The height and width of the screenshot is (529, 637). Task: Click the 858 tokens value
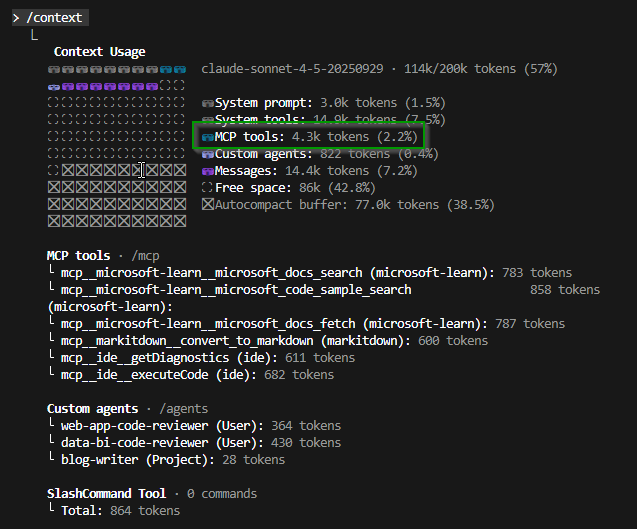pyautogui.click(x=565, y=290)
